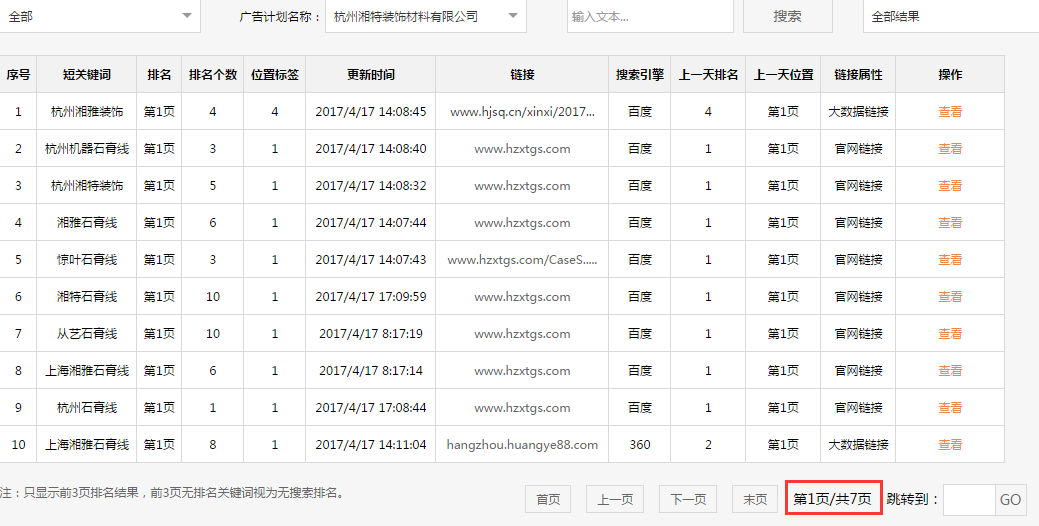This screenshot has height=526, width=1039.
Task: Click the 链接属性 column header
Action: [x=858, y=75]
